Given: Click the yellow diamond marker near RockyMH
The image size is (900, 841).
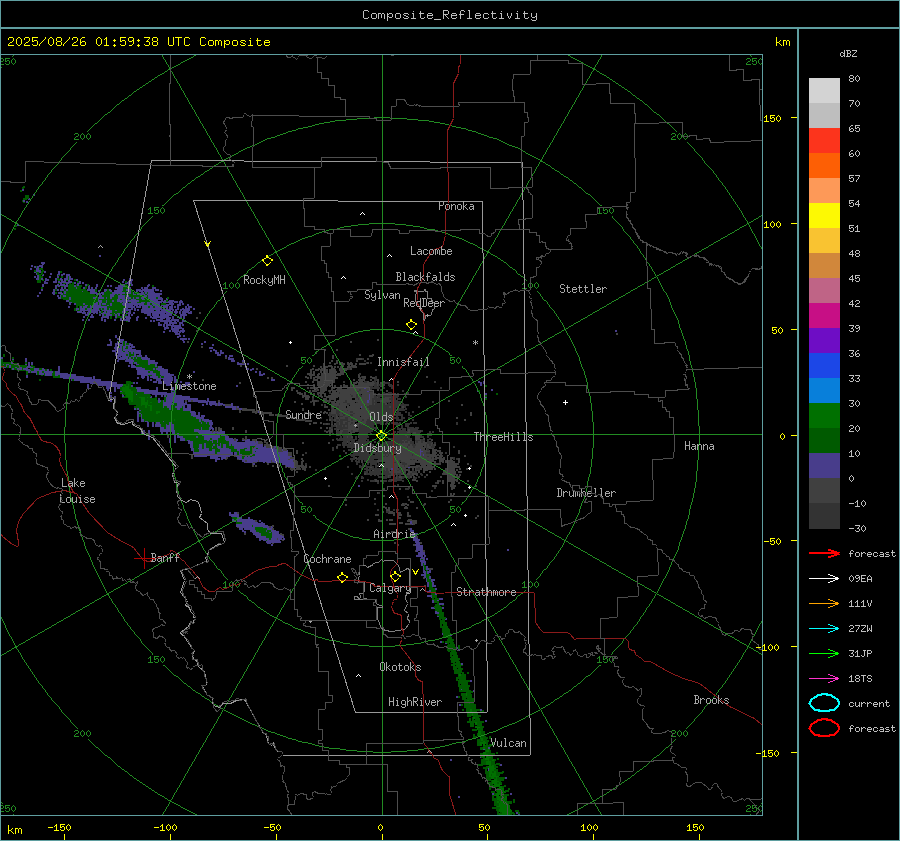Looking at the screenshot, I should [267, 261].
